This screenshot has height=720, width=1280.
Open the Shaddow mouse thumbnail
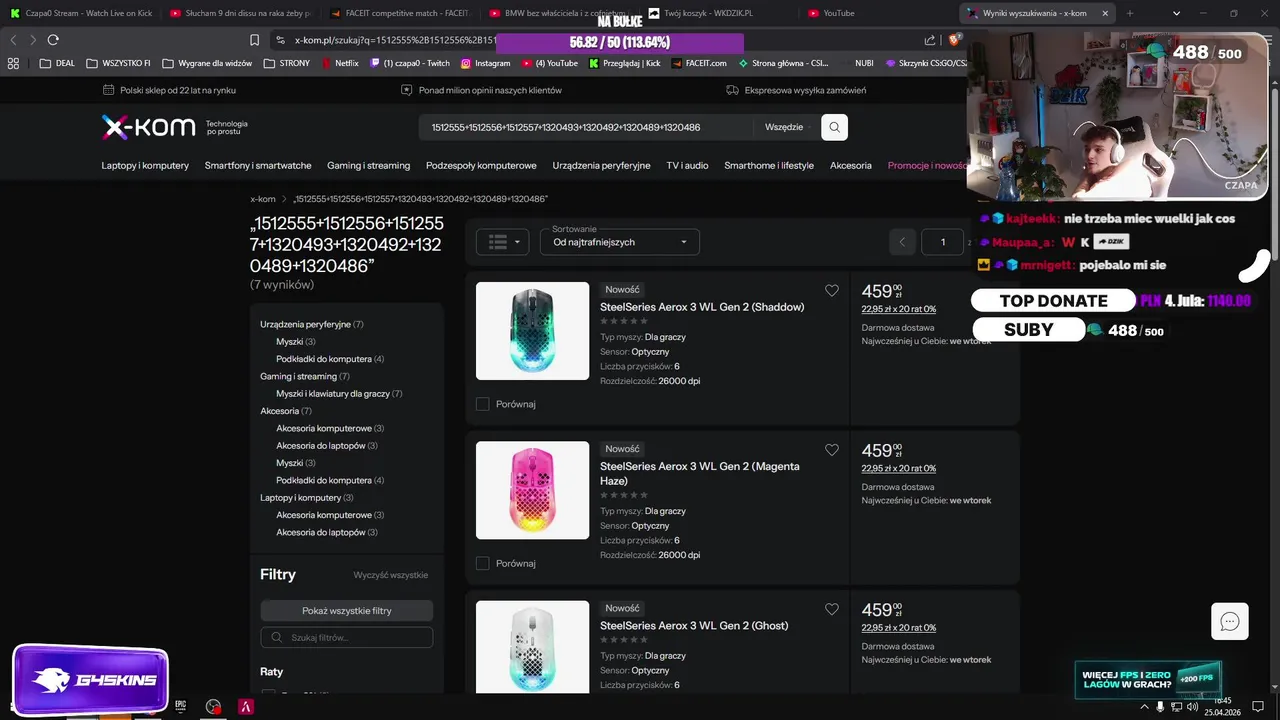pos(532,331)
